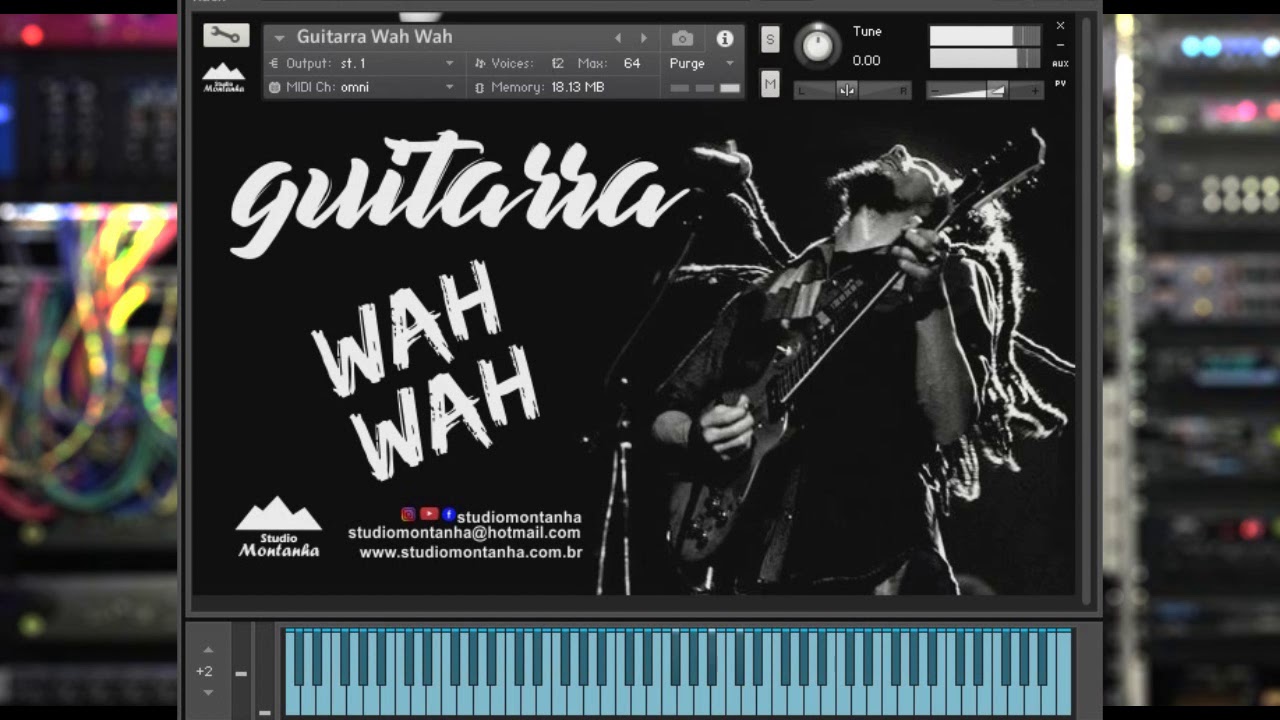Collapse instrument header with title triangle
1280x720 pixels.
(x=279, y=38)
